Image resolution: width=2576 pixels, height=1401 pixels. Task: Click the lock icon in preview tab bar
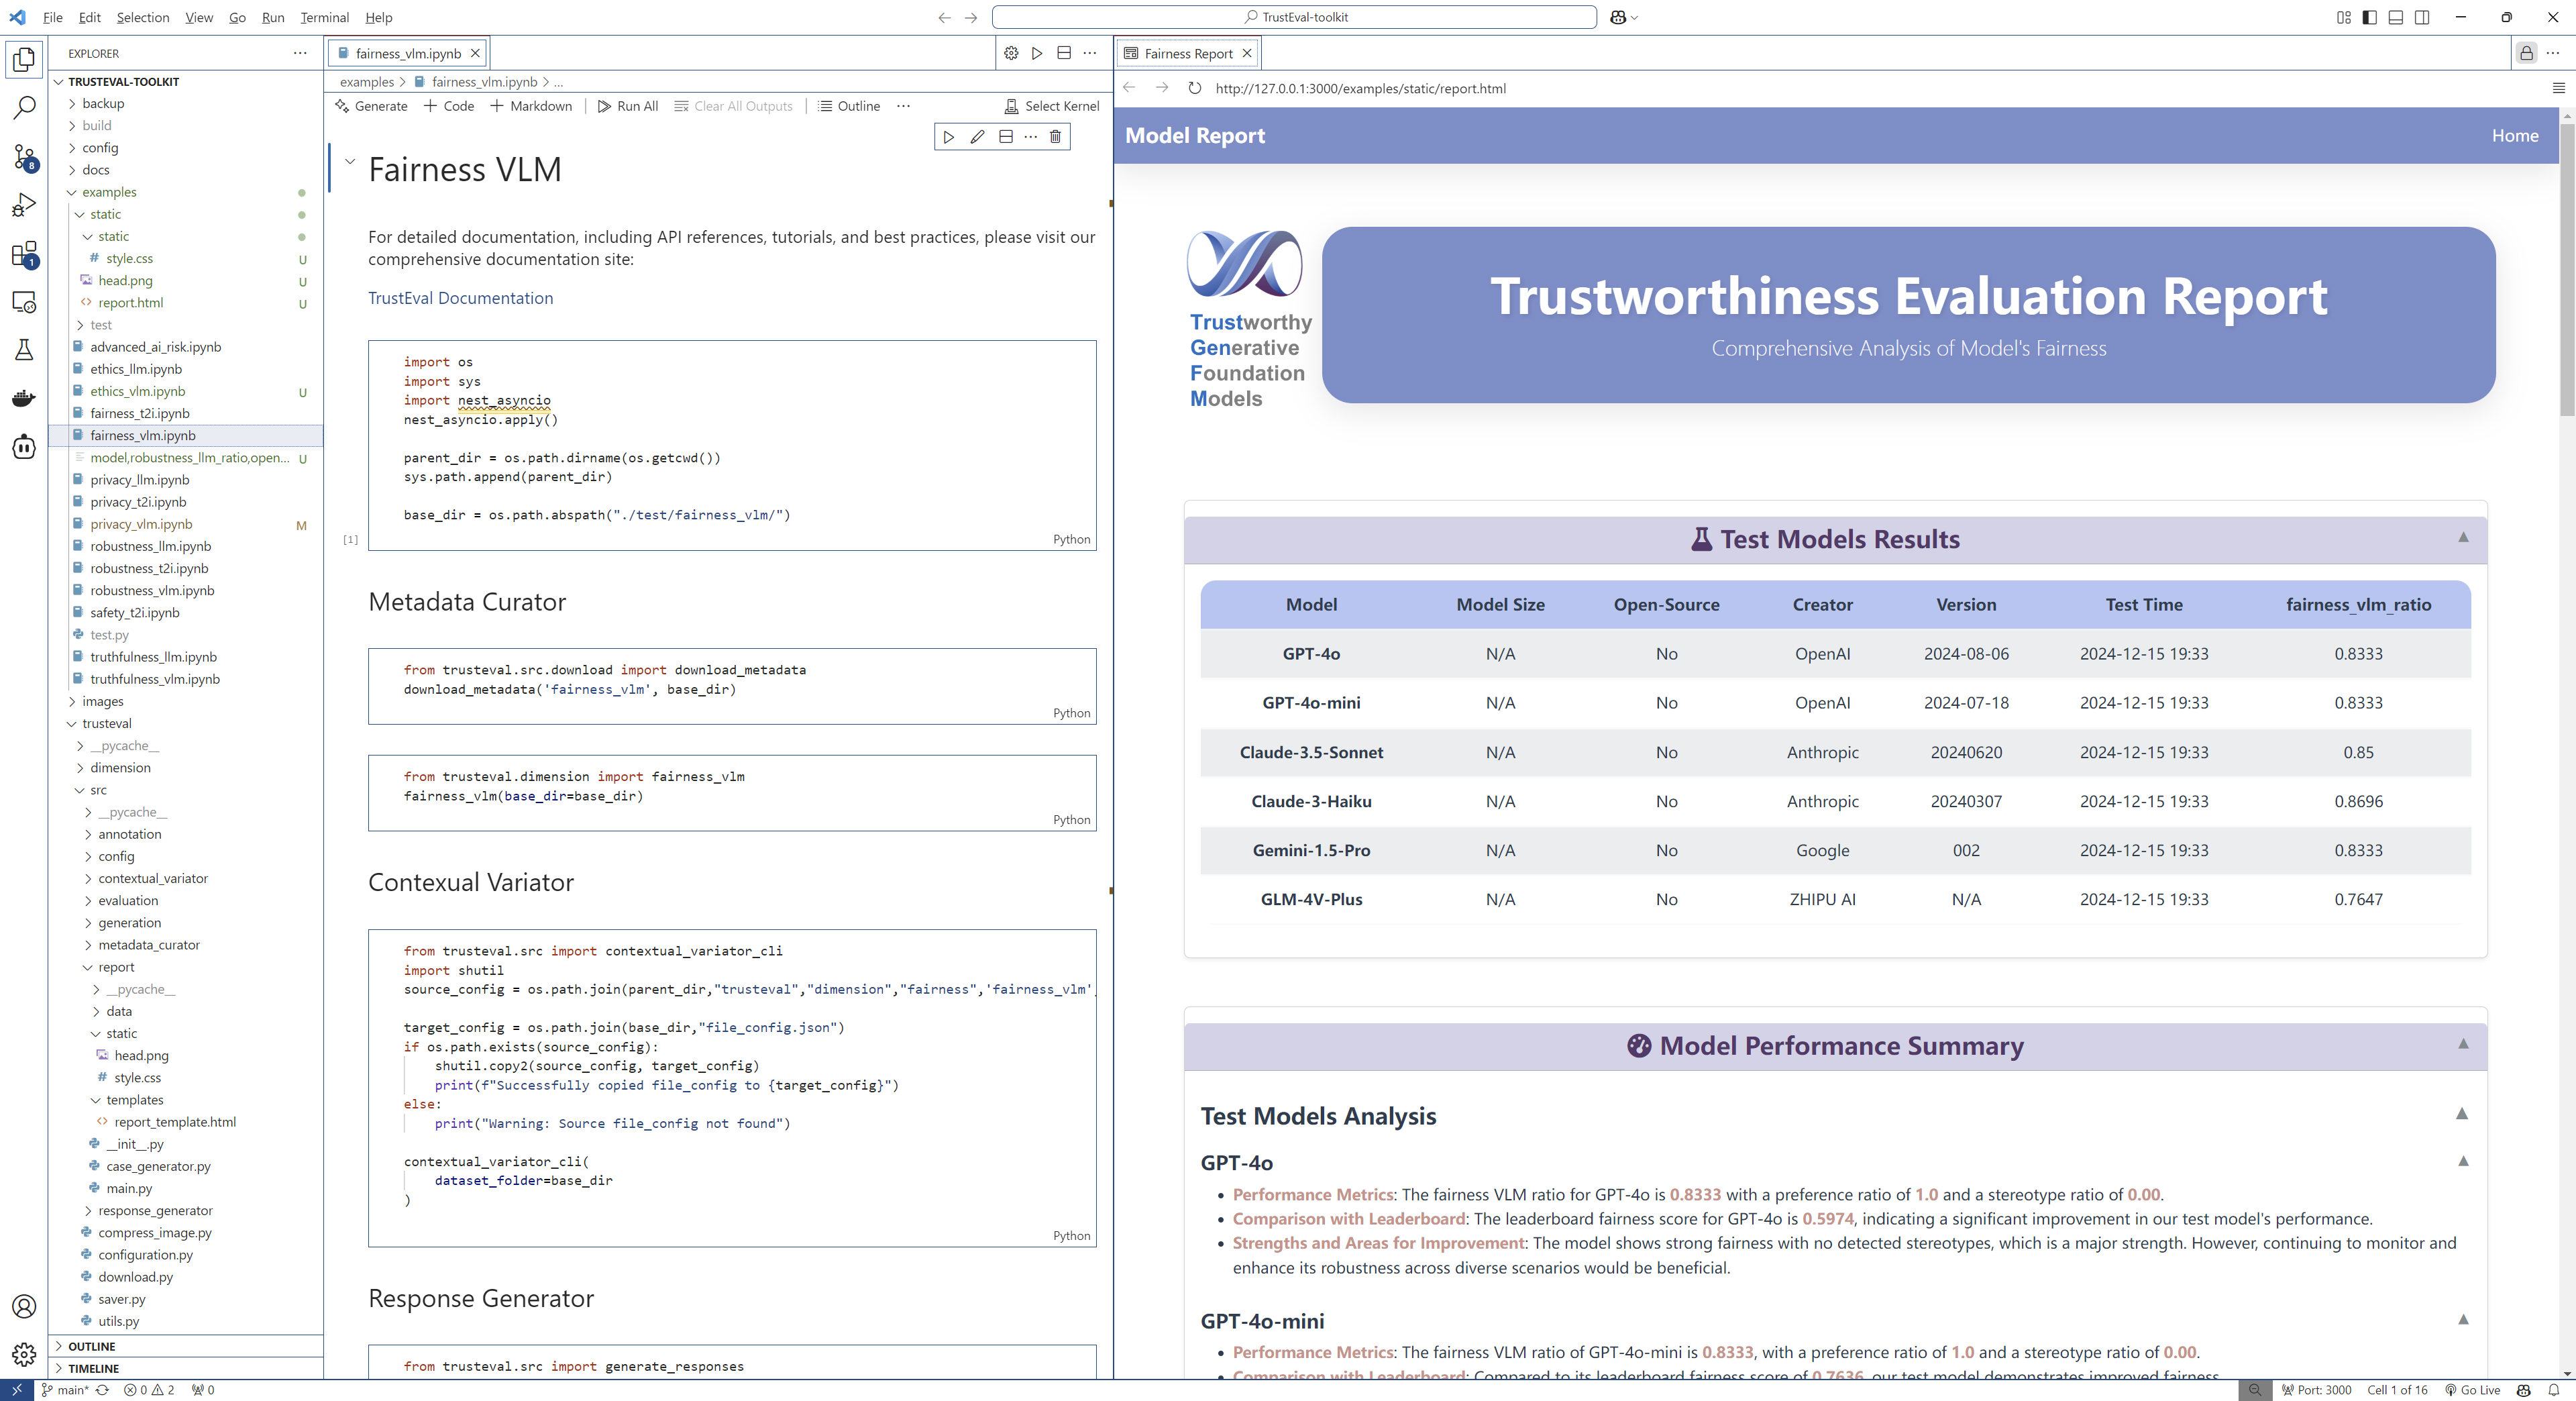(x=2526, y=53)
